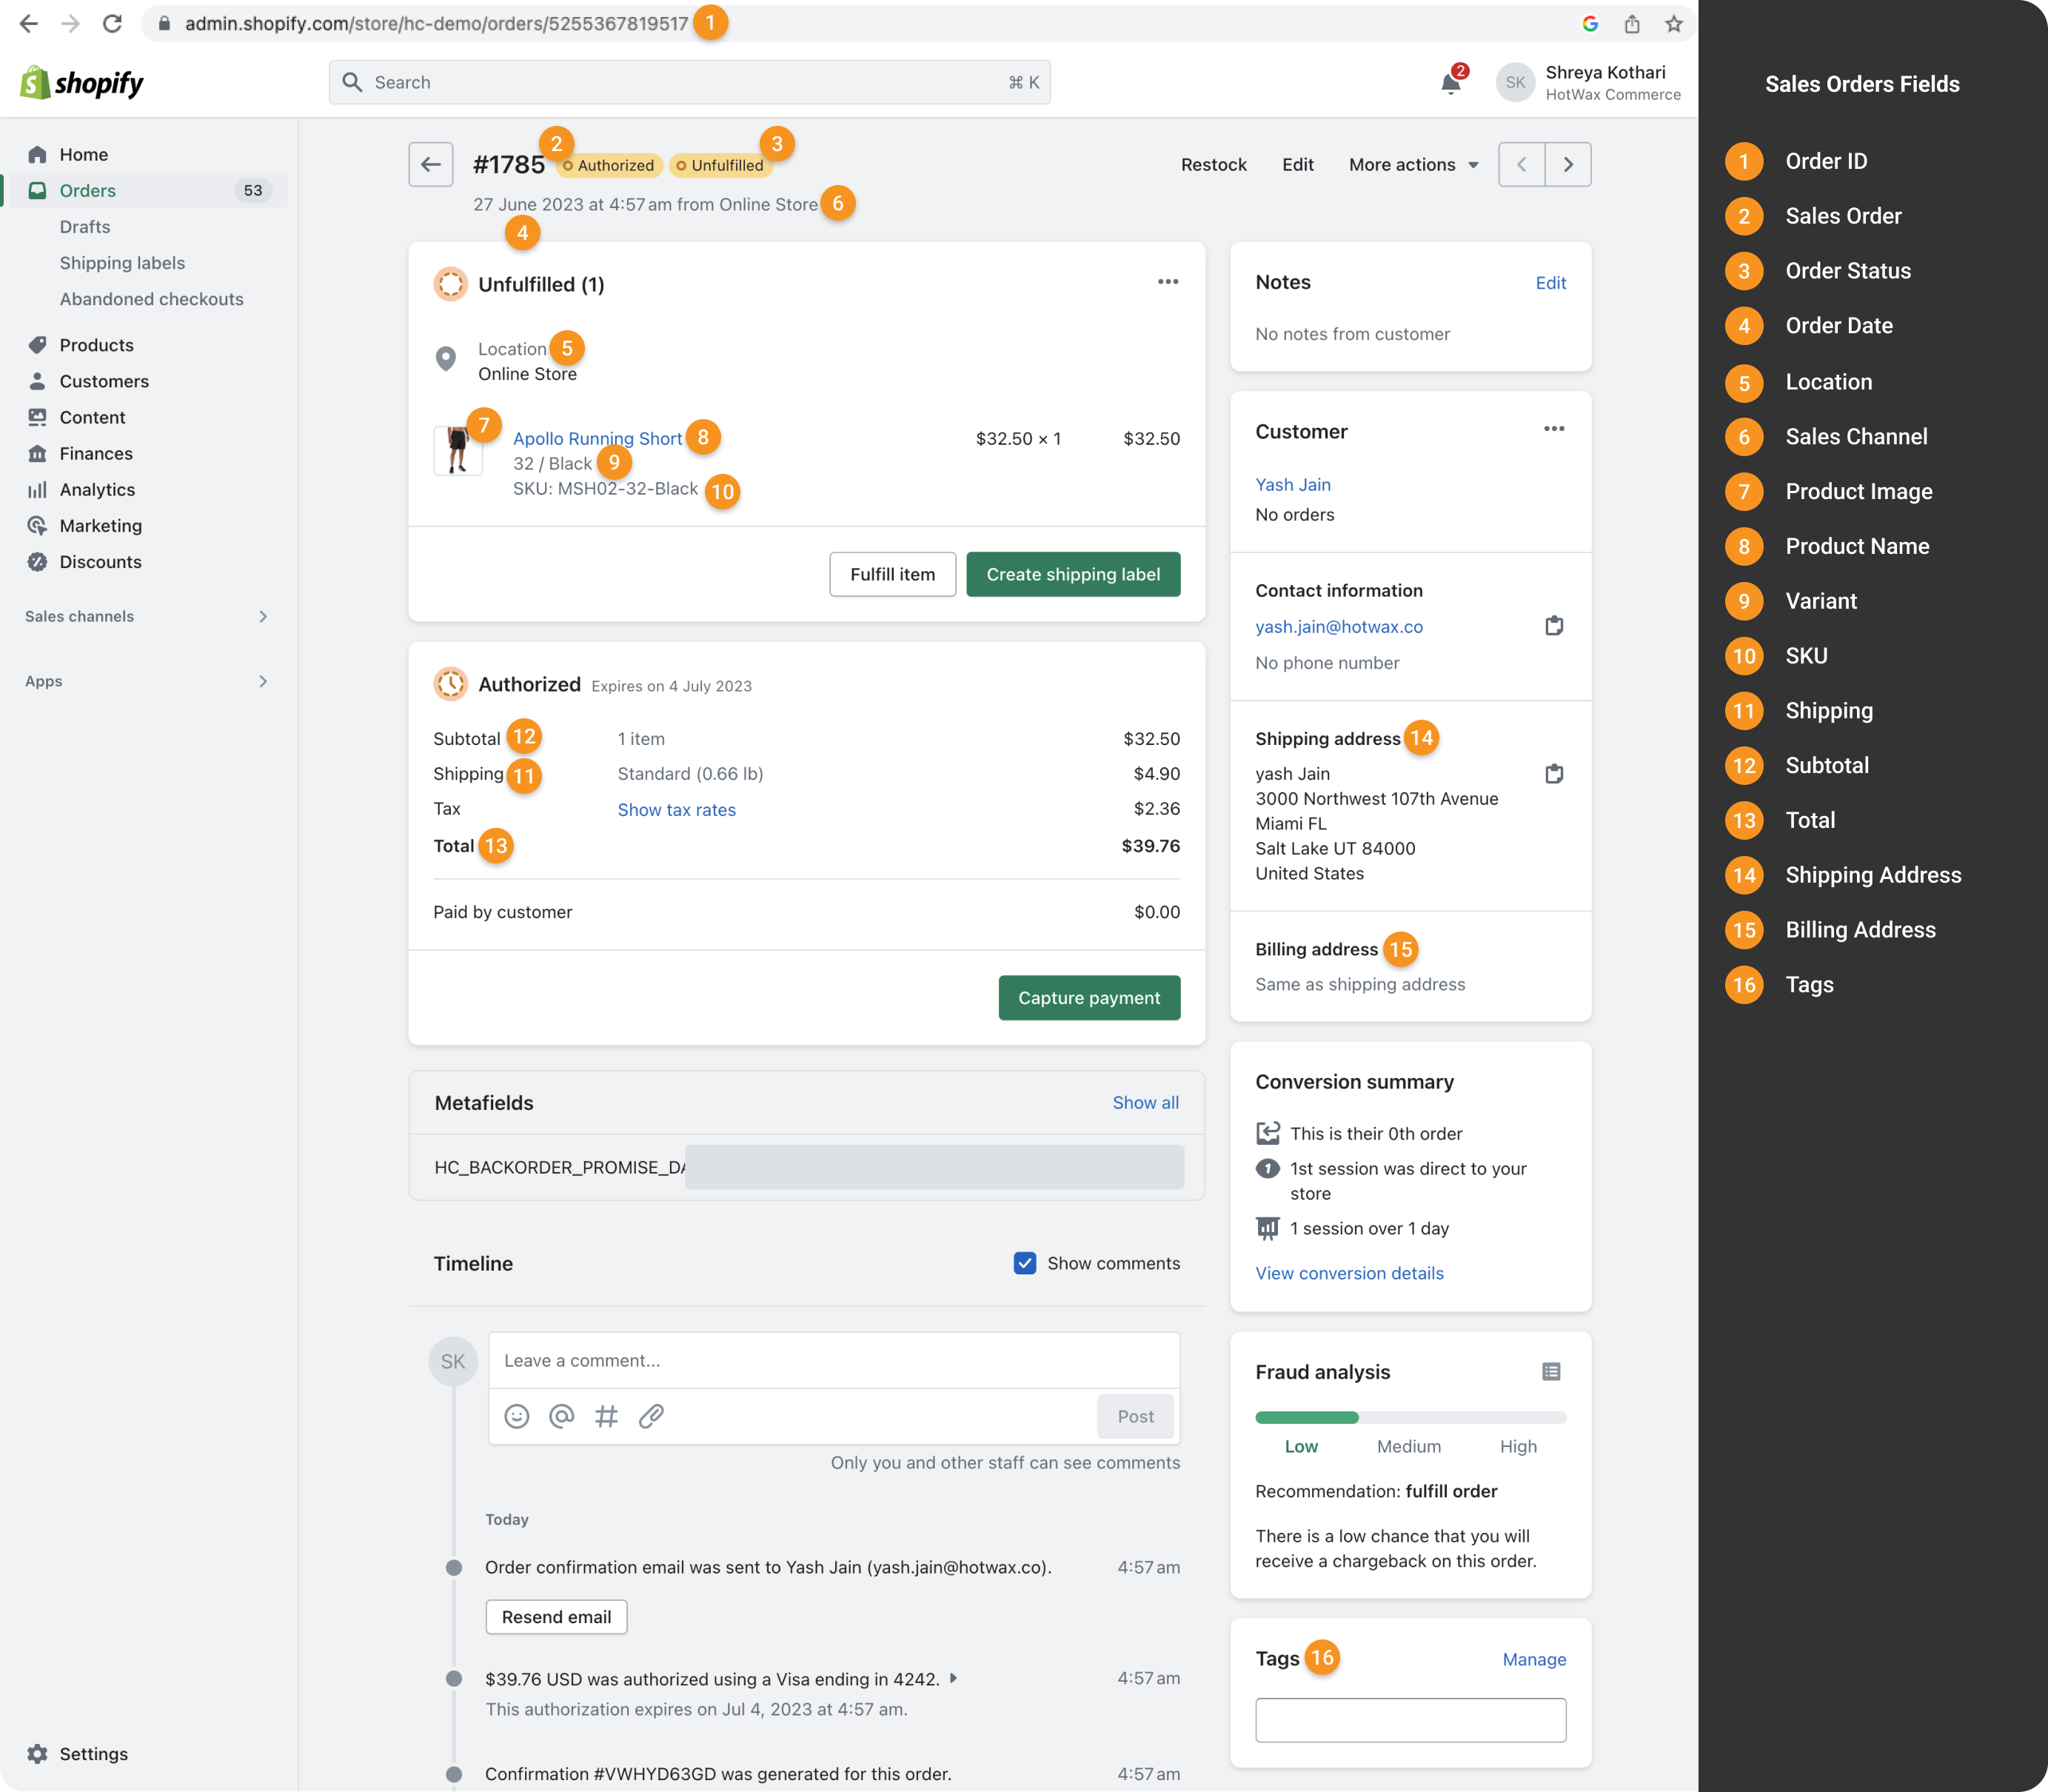This screenshot has width=2048, height=1792.
Task: Open the Show tax rates link
Action: (676, 810)
